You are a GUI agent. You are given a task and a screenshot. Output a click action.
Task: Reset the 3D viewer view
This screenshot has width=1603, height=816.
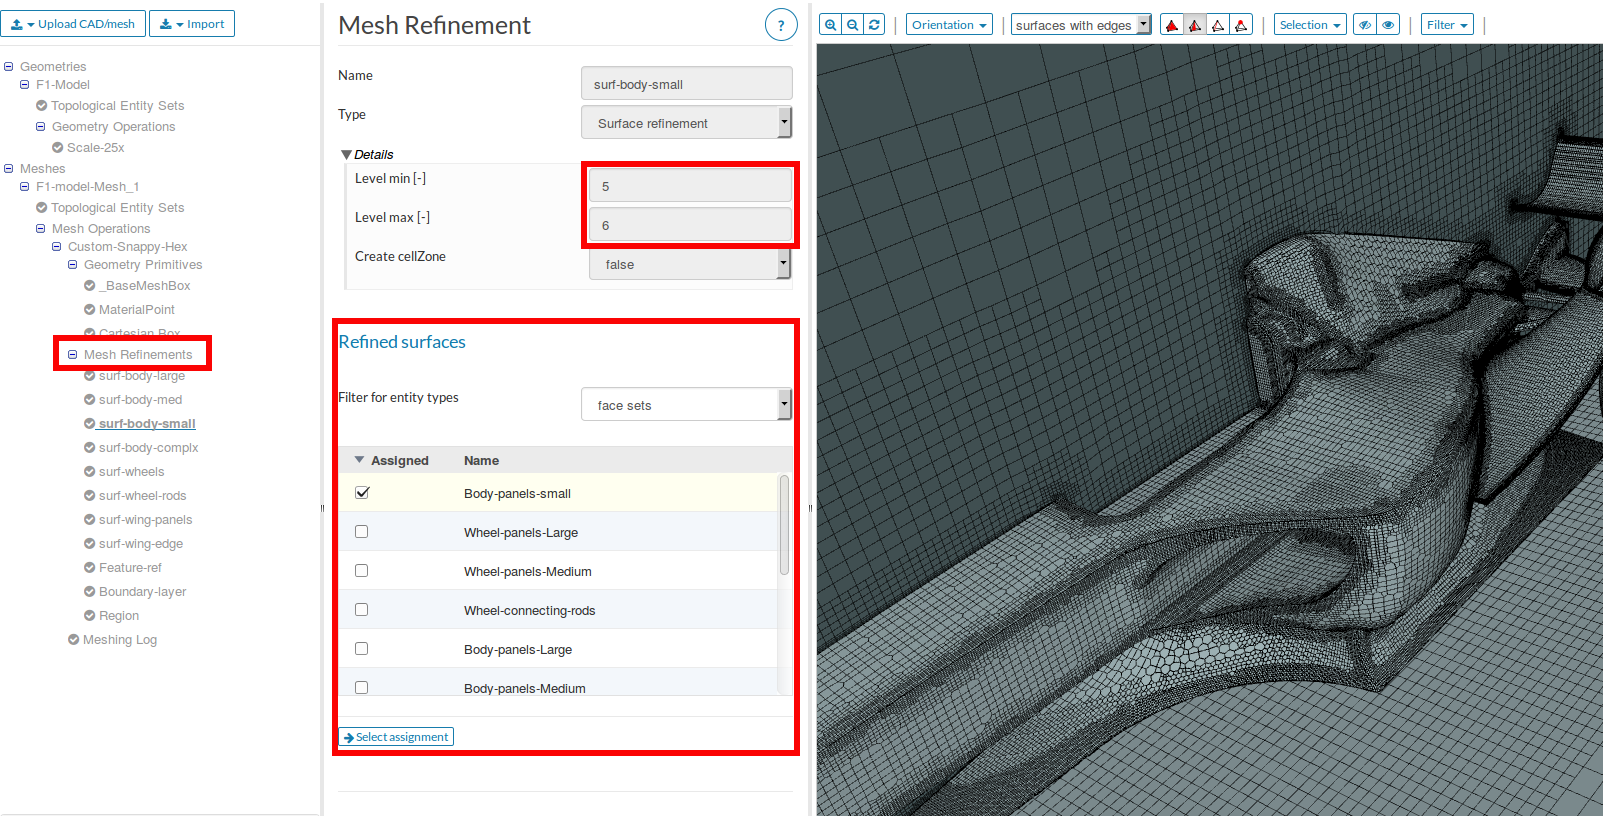(874, 25)
